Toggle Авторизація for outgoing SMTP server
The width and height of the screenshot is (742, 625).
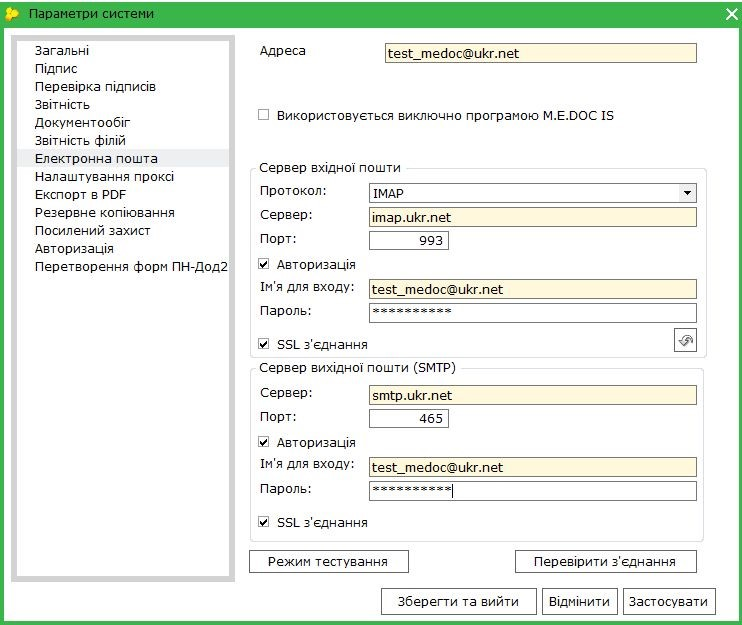coord(264,442)
